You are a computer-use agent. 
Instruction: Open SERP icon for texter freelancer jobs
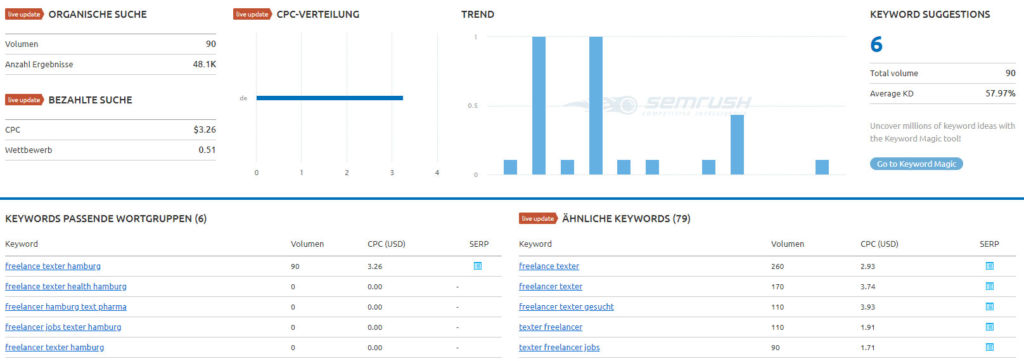pyautogui.click(x=989, y=347)
